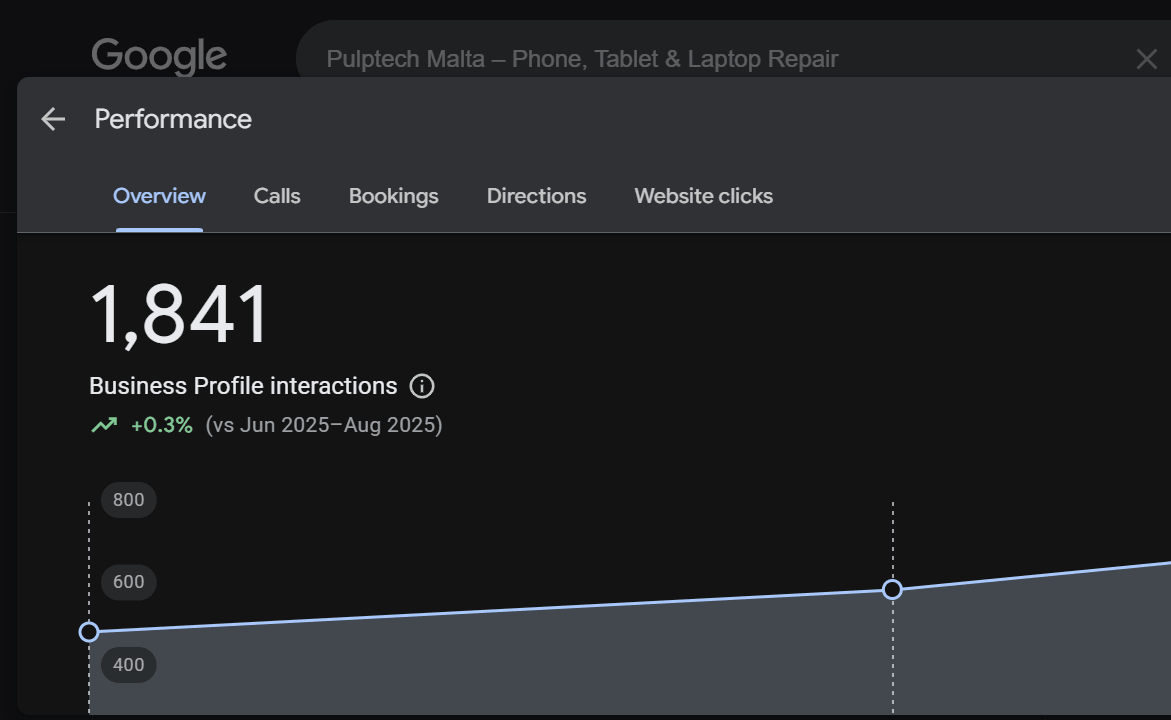The image size is (1171, 720).
Task: Select the Overview tab
Action: (x=159, y=196)
